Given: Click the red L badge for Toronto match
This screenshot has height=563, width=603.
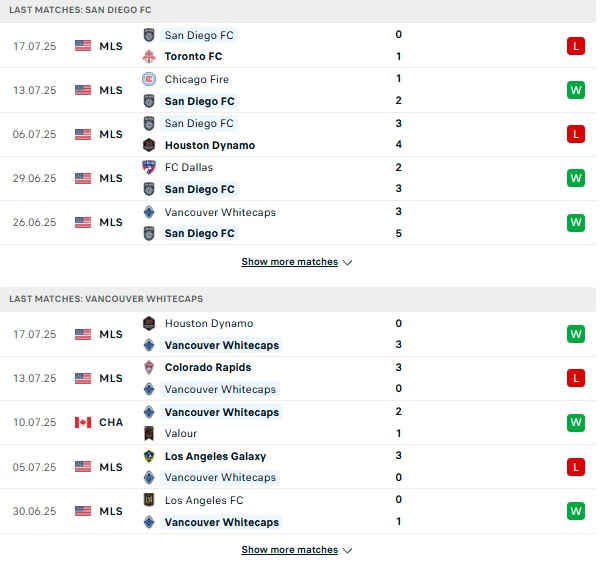Looking at the screenshot, I should pos(576,46).
